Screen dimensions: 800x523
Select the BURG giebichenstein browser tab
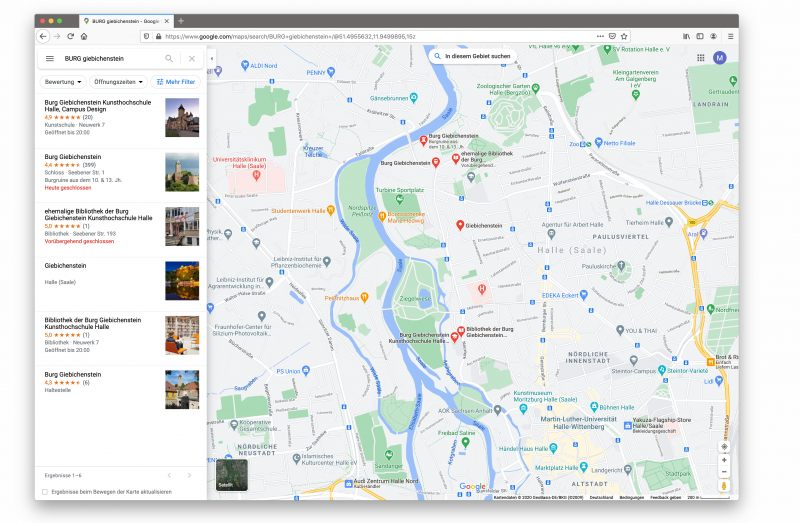[x=123, y=20]
